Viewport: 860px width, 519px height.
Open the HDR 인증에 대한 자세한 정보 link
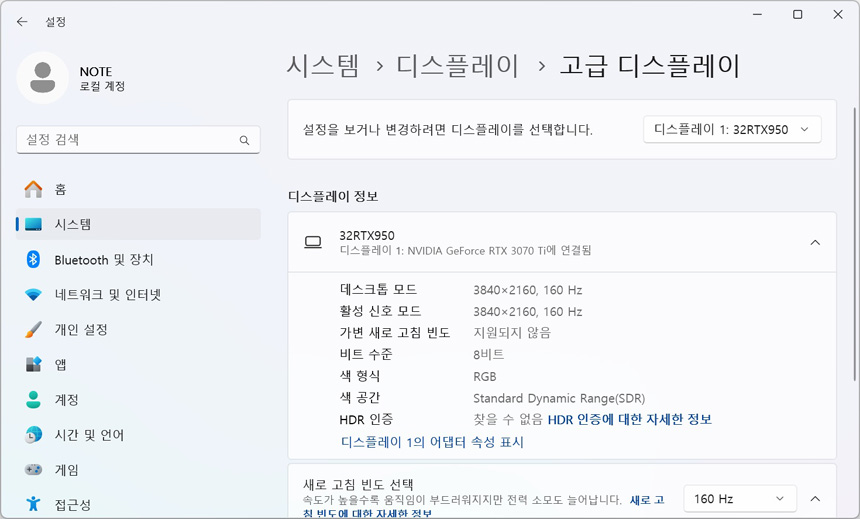click(x=629, y=420)
